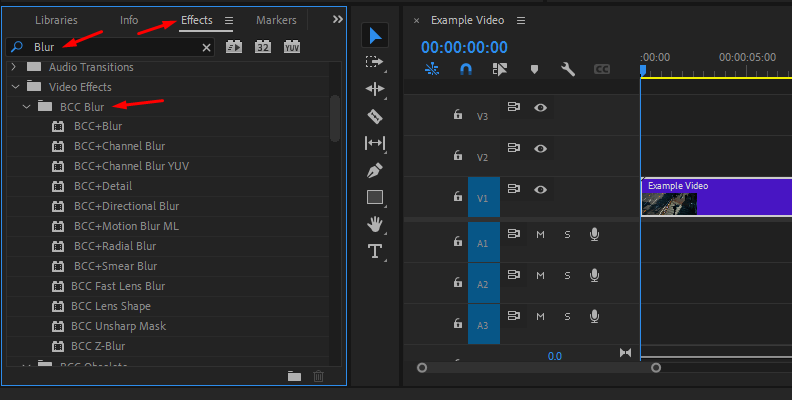The height and width of the screenshot is (400, 792).
Task: Toggle A2 track targeting
Action: pyautogui.click(x=483, y=283)
